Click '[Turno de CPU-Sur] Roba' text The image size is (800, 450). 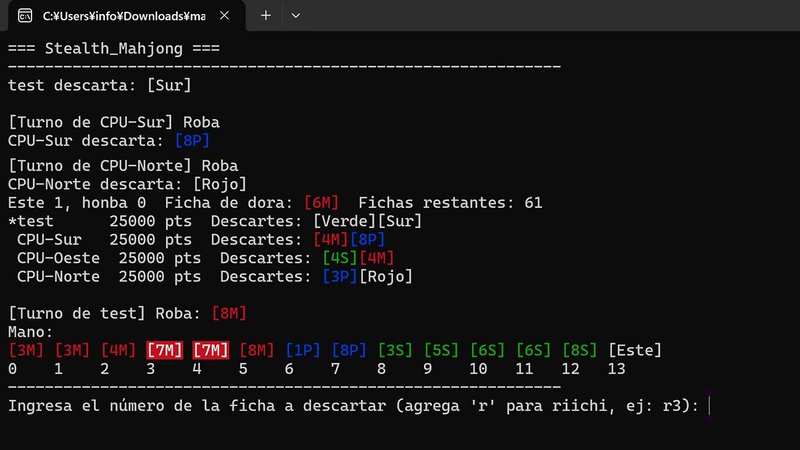[114, 122]
